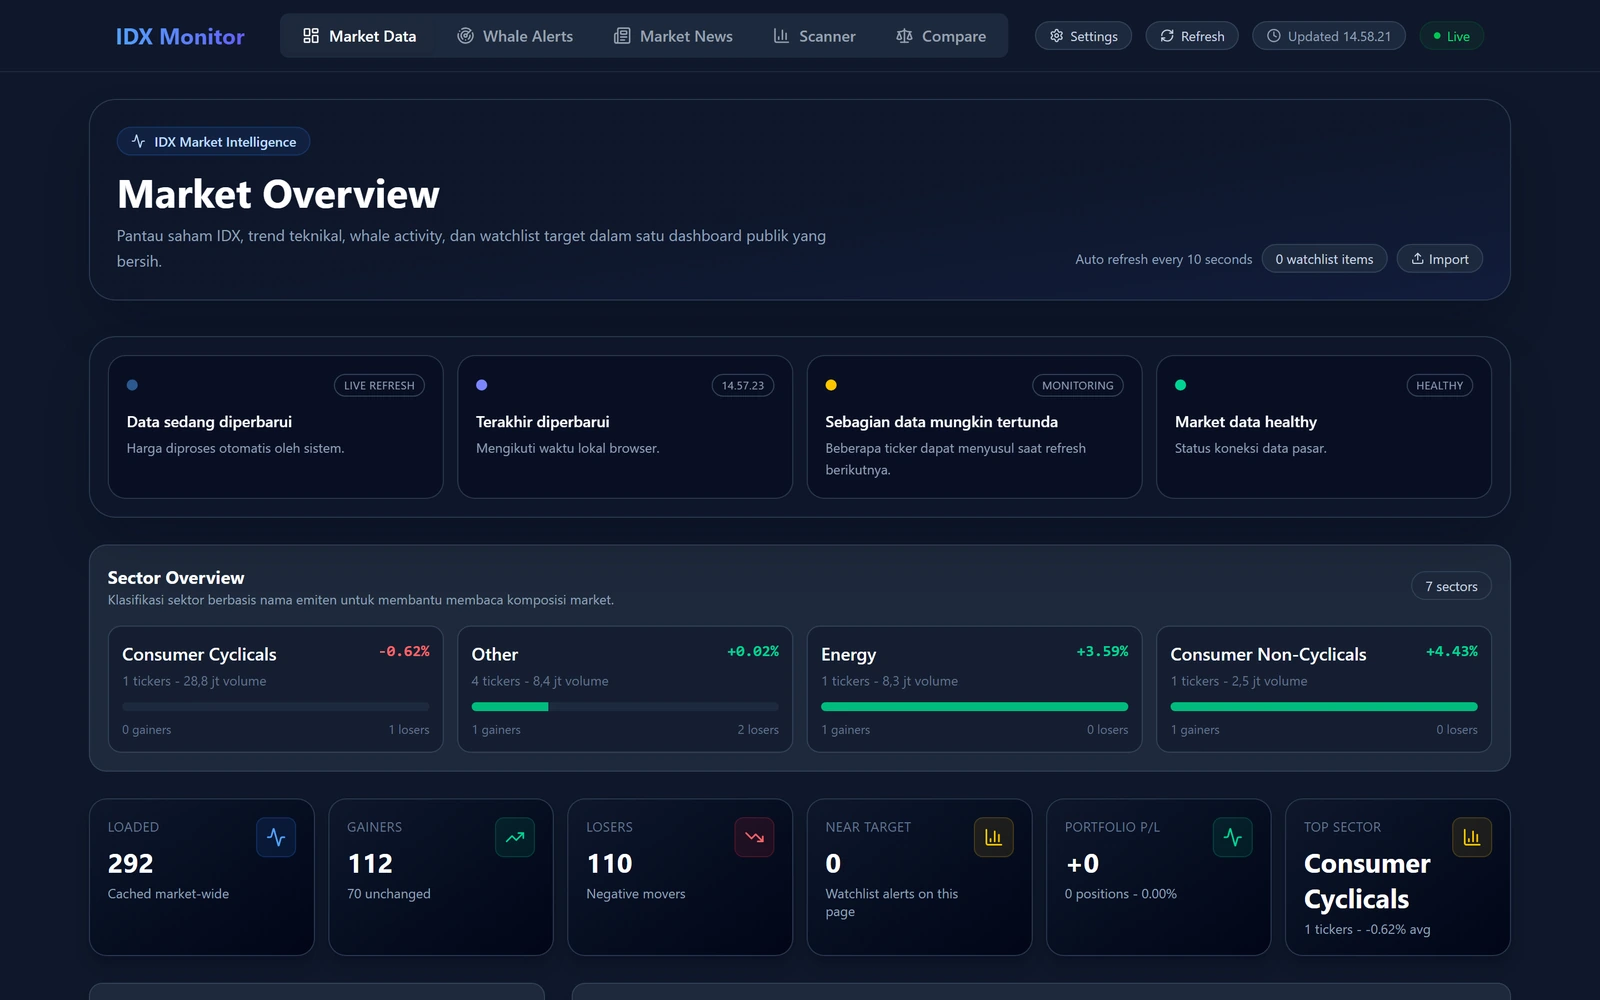
Task: Click the -0.62% Consumer Cyclicals change
Action: [x=404, y=651]
